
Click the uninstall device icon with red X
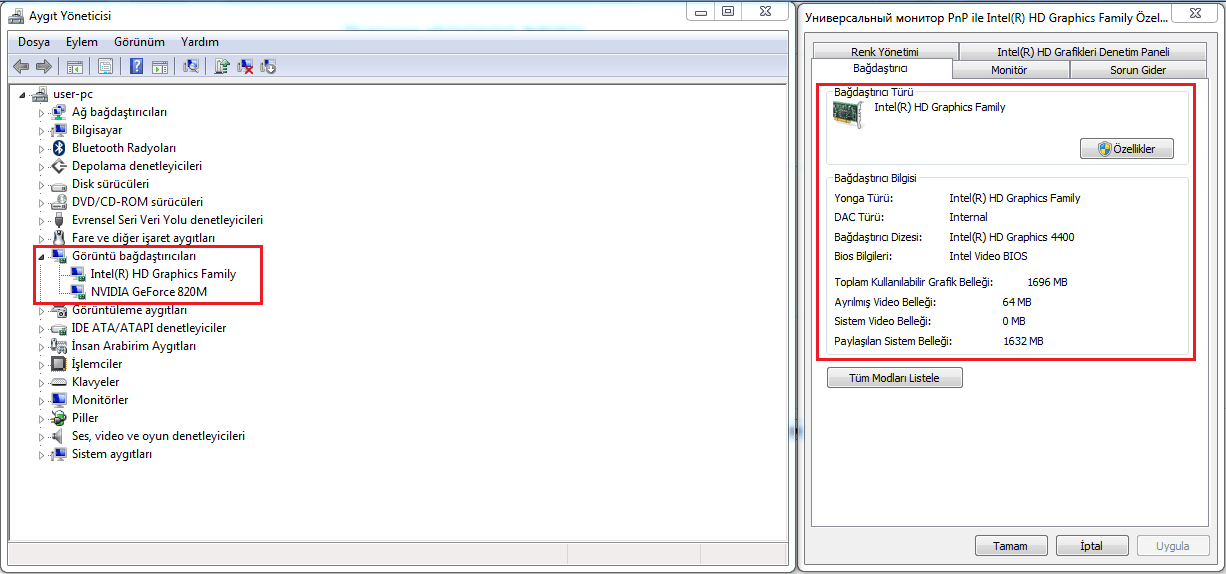[245, 66]
